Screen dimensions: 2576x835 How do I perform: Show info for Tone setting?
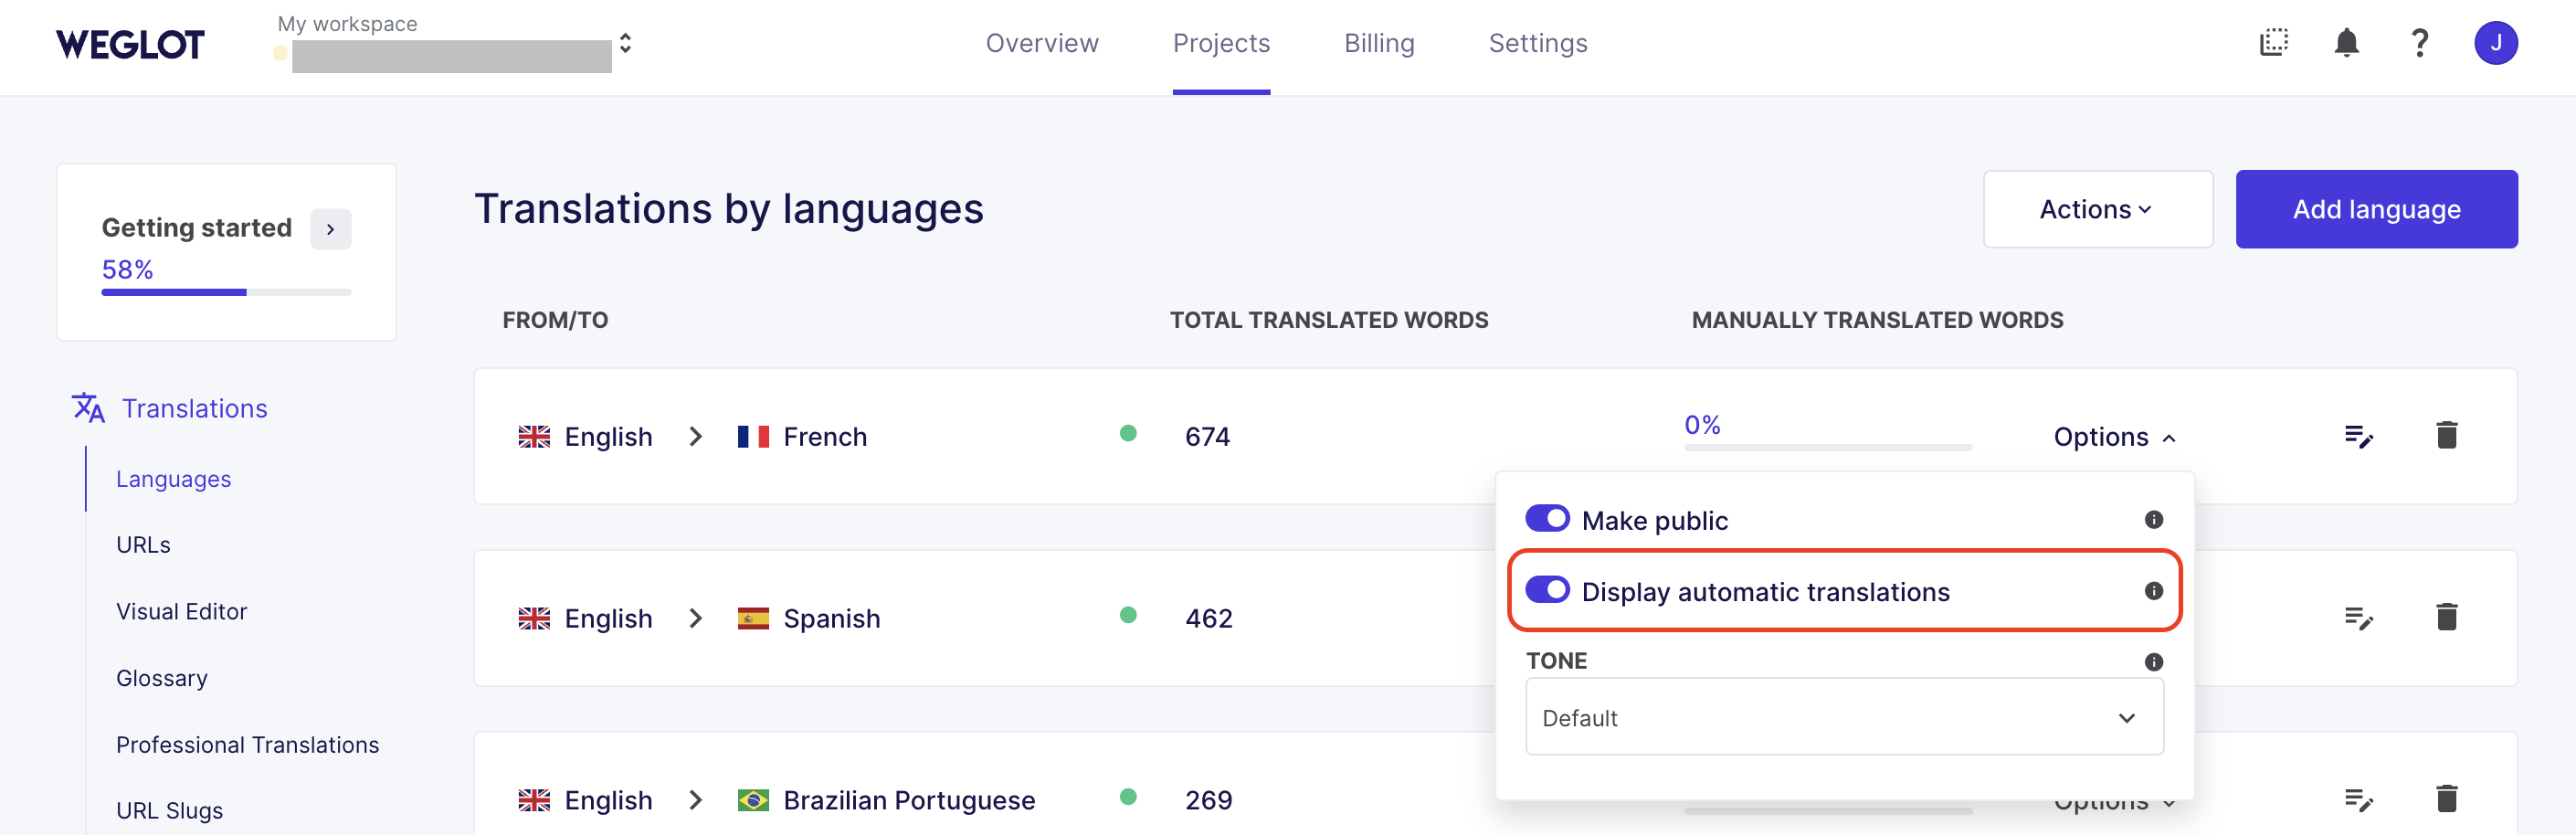click(2153, 662)
